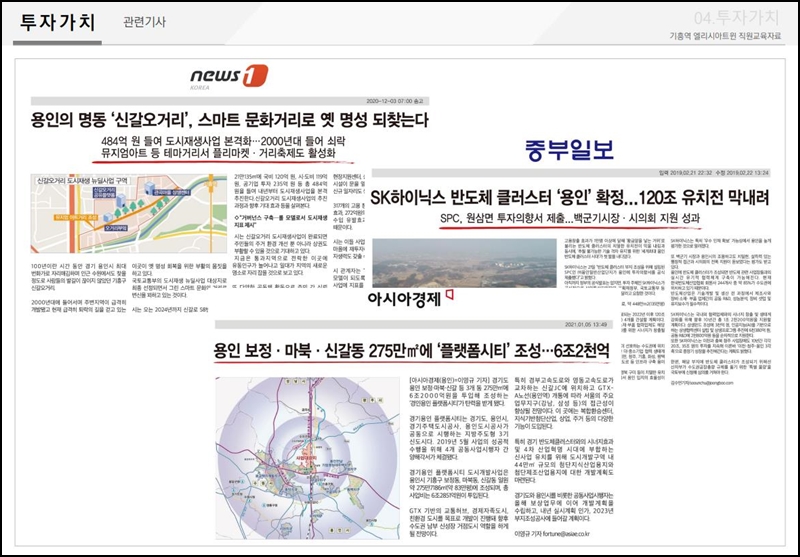Open the 신갈오거리 스마트 문화거리 headline
The height and width of the screenshot is (557, 800).
point(230,120)
